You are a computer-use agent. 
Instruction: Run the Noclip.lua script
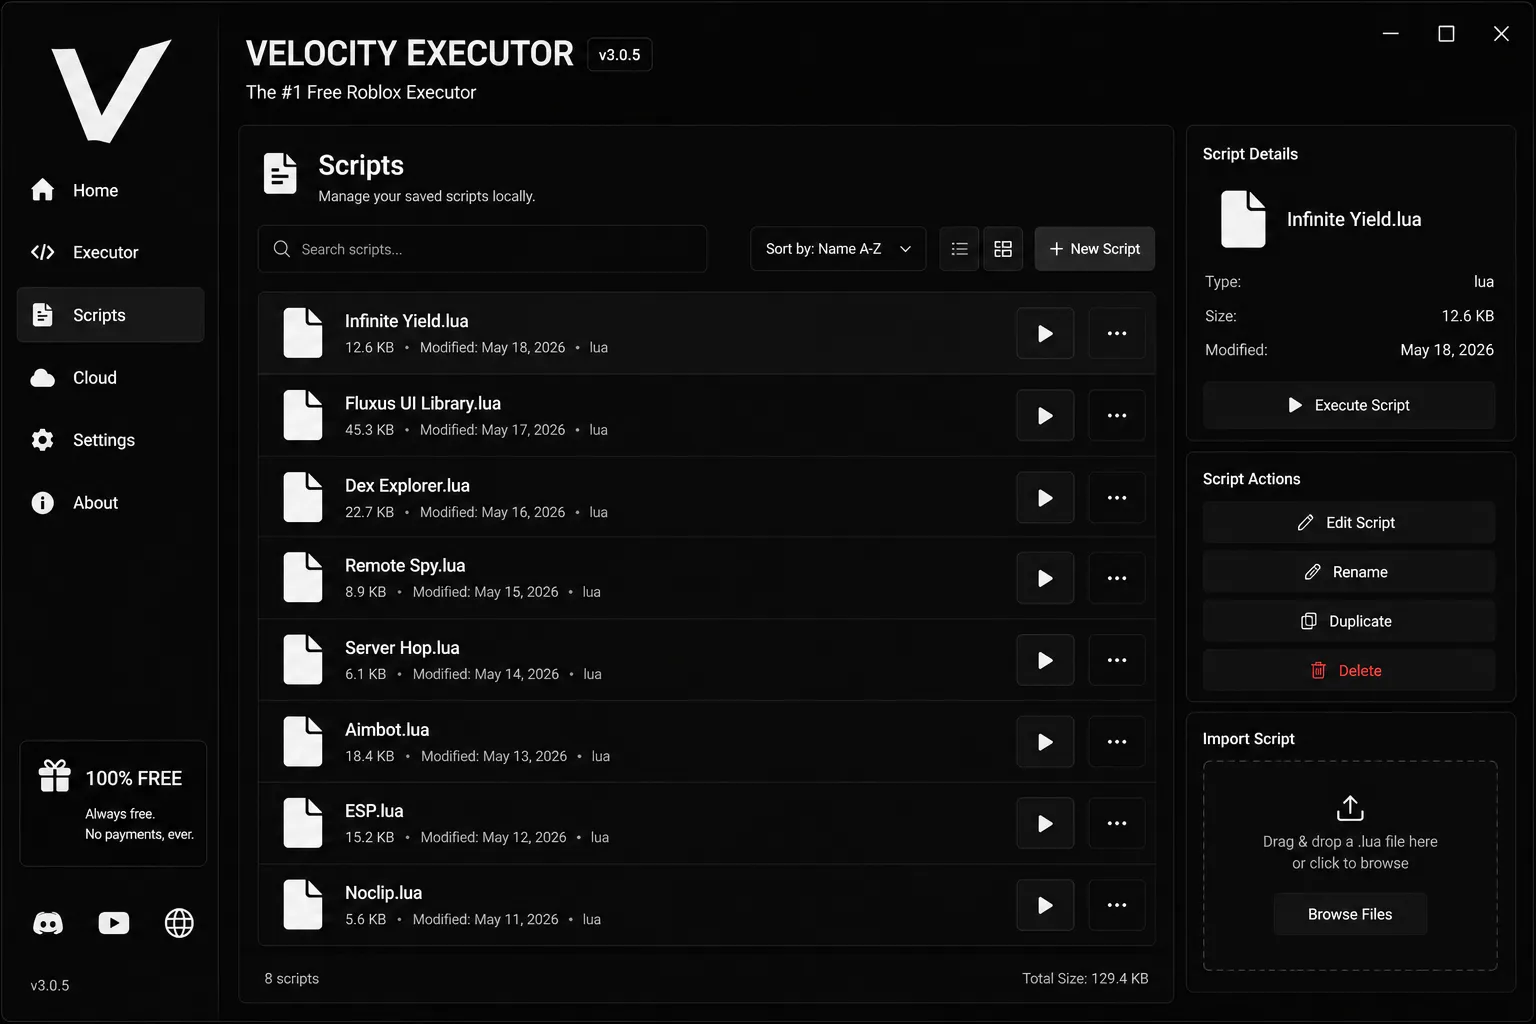click(x=1045, y=905)
